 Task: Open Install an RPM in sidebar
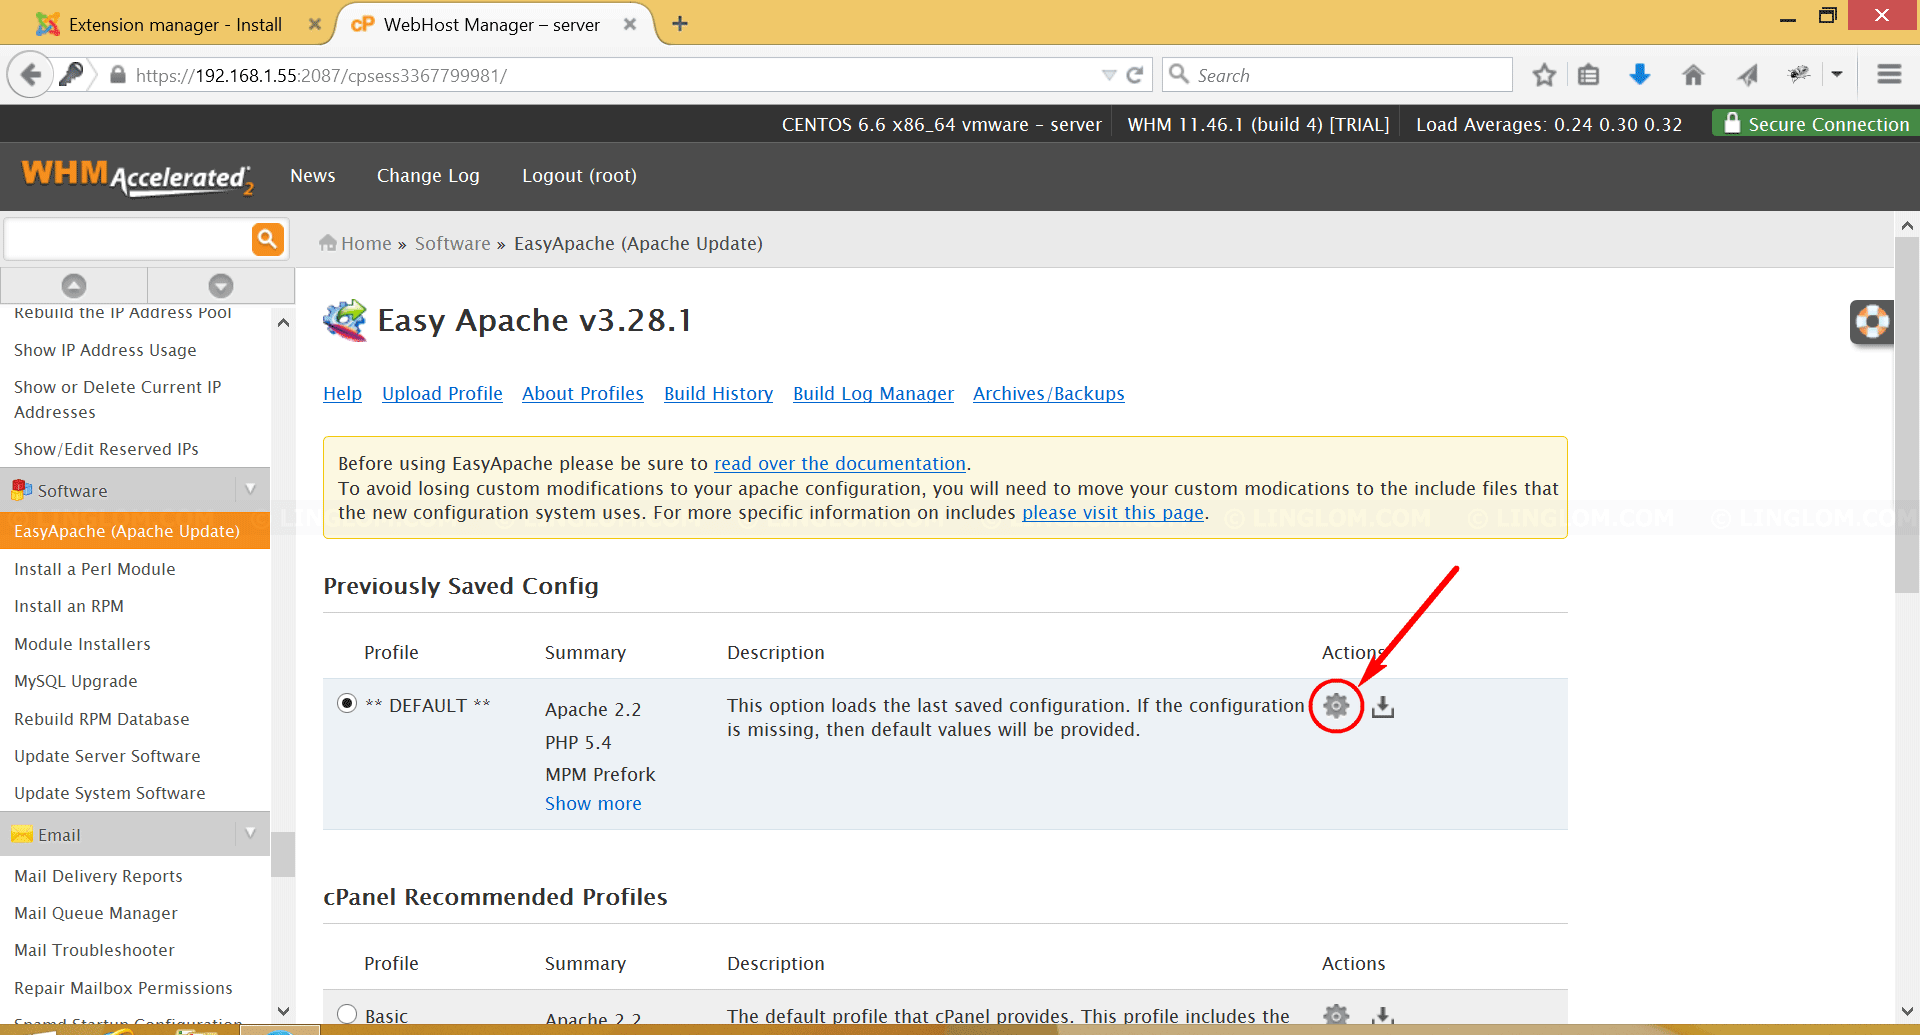click(69, 606)
